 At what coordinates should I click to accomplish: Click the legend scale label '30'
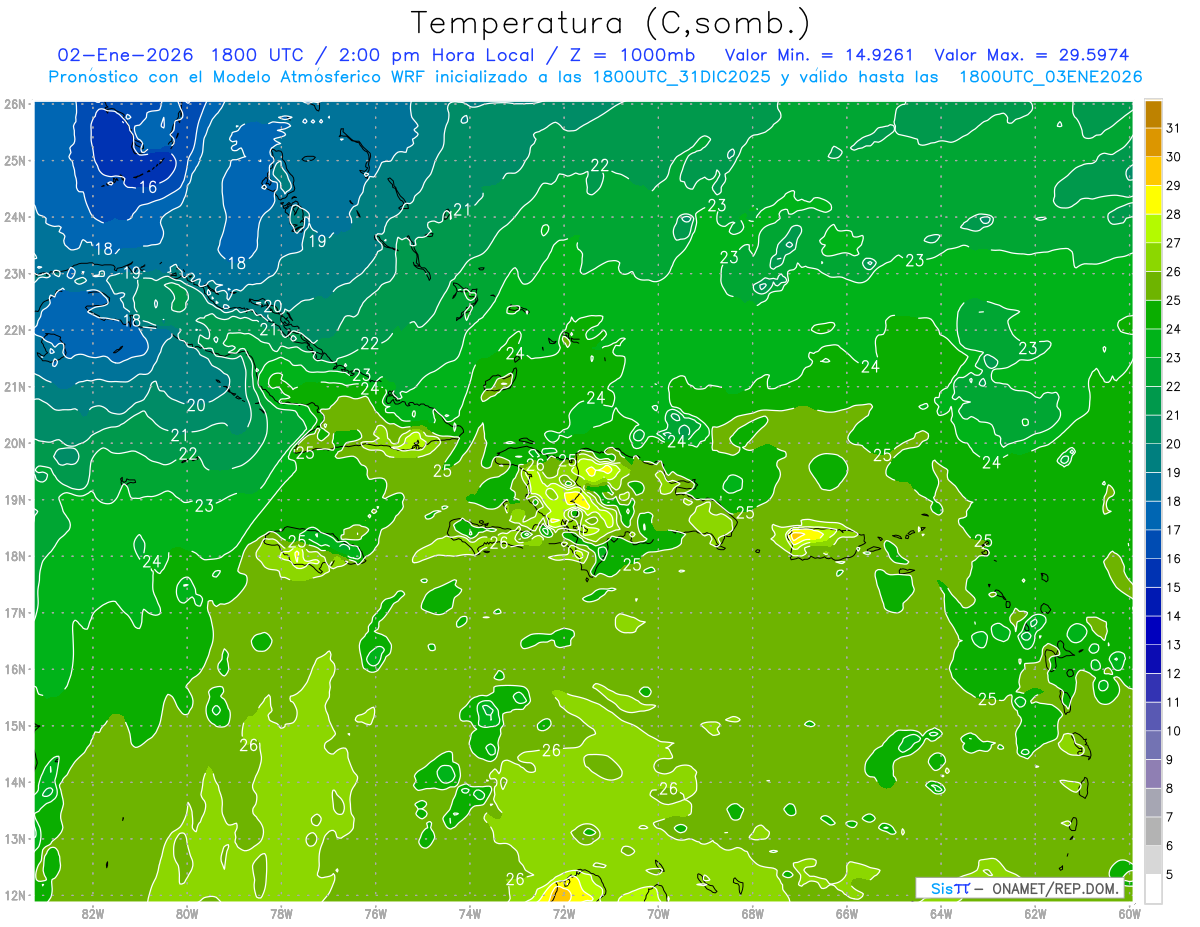[1174, 156]
